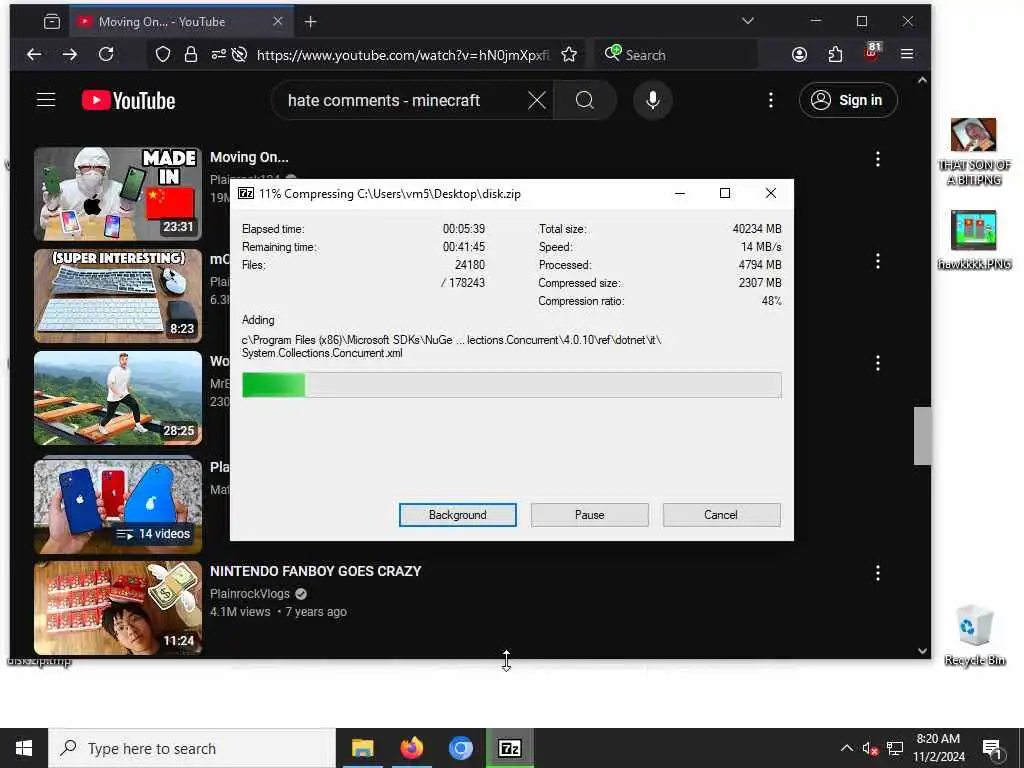
Task: Open the tracking protection shield icon
Action: [x=163, y=55]
